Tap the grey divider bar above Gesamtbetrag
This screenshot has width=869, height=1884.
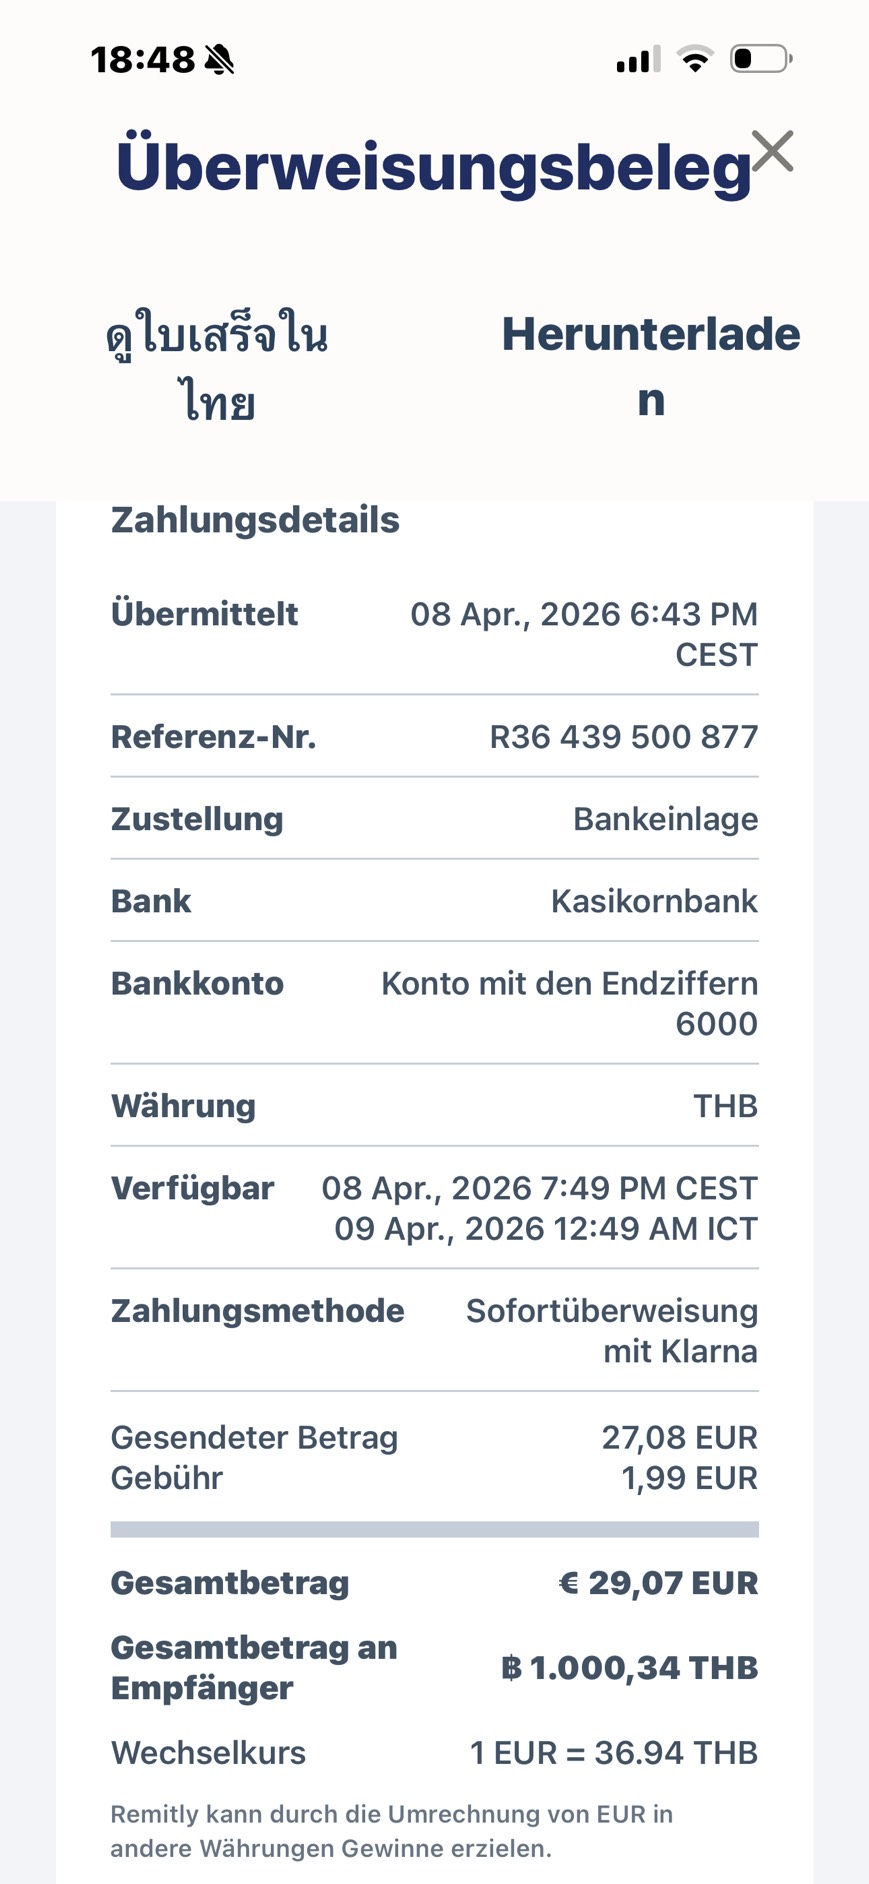click(x=434, y=1529)
